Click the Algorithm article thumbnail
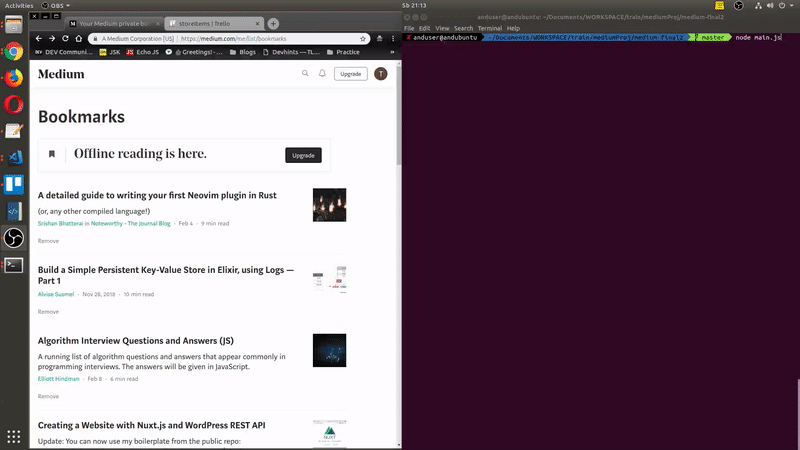The width and height of the screenshot is (800, 450). click(330, 351)
